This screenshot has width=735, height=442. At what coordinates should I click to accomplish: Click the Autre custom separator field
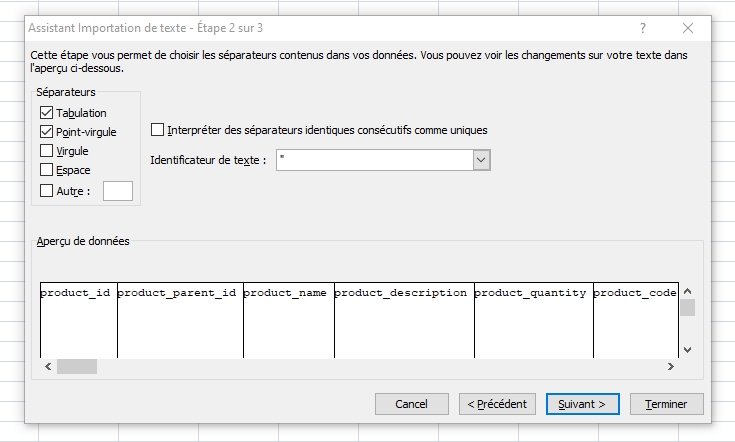click(x=118, y=191)
